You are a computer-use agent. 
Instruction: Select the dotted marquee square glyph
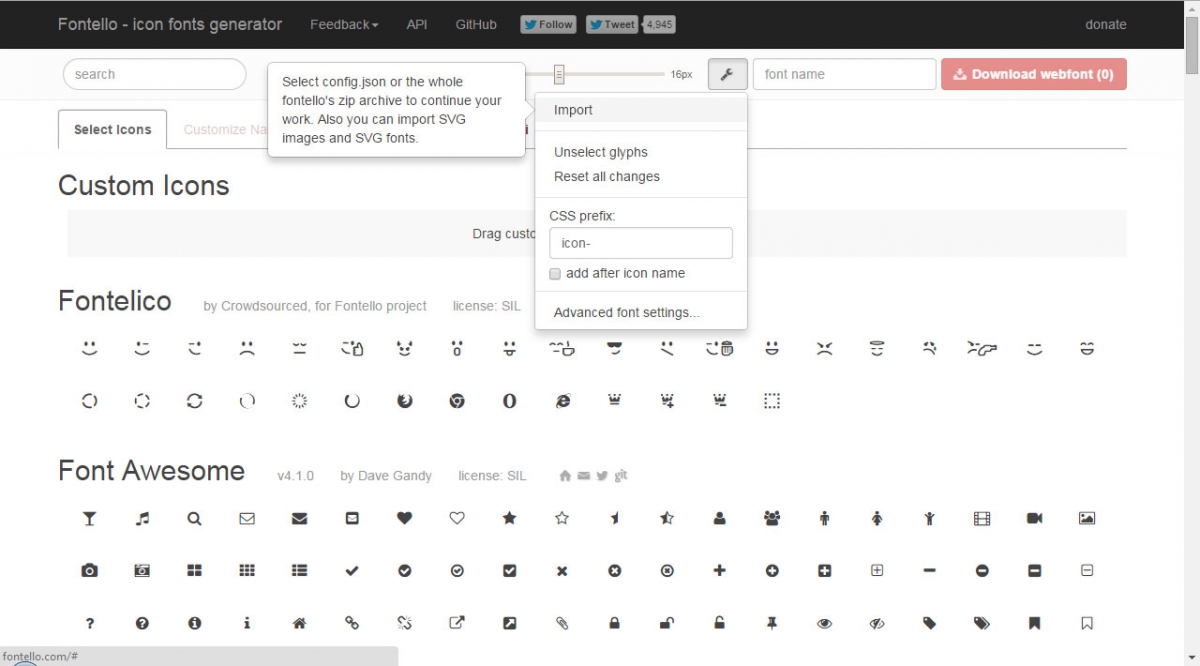(772, 401)
